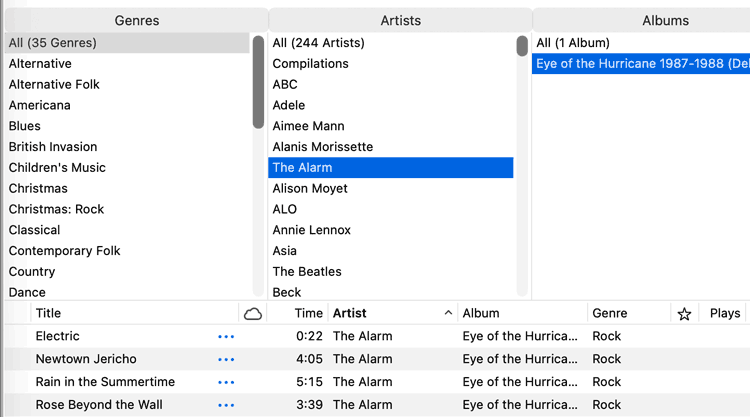
Task: Click the 3:39 time value
Action: tap(309, 405)
